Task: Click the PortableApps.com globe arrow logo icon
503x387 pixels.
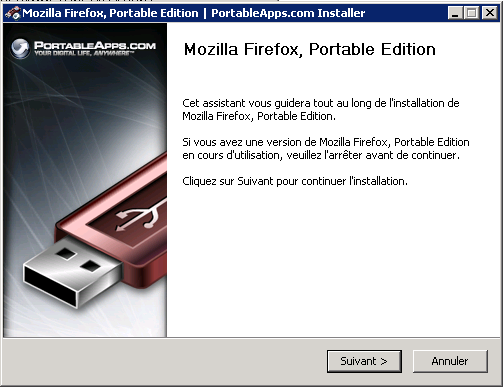Action: pyautogui.click(x=20, y=49)
